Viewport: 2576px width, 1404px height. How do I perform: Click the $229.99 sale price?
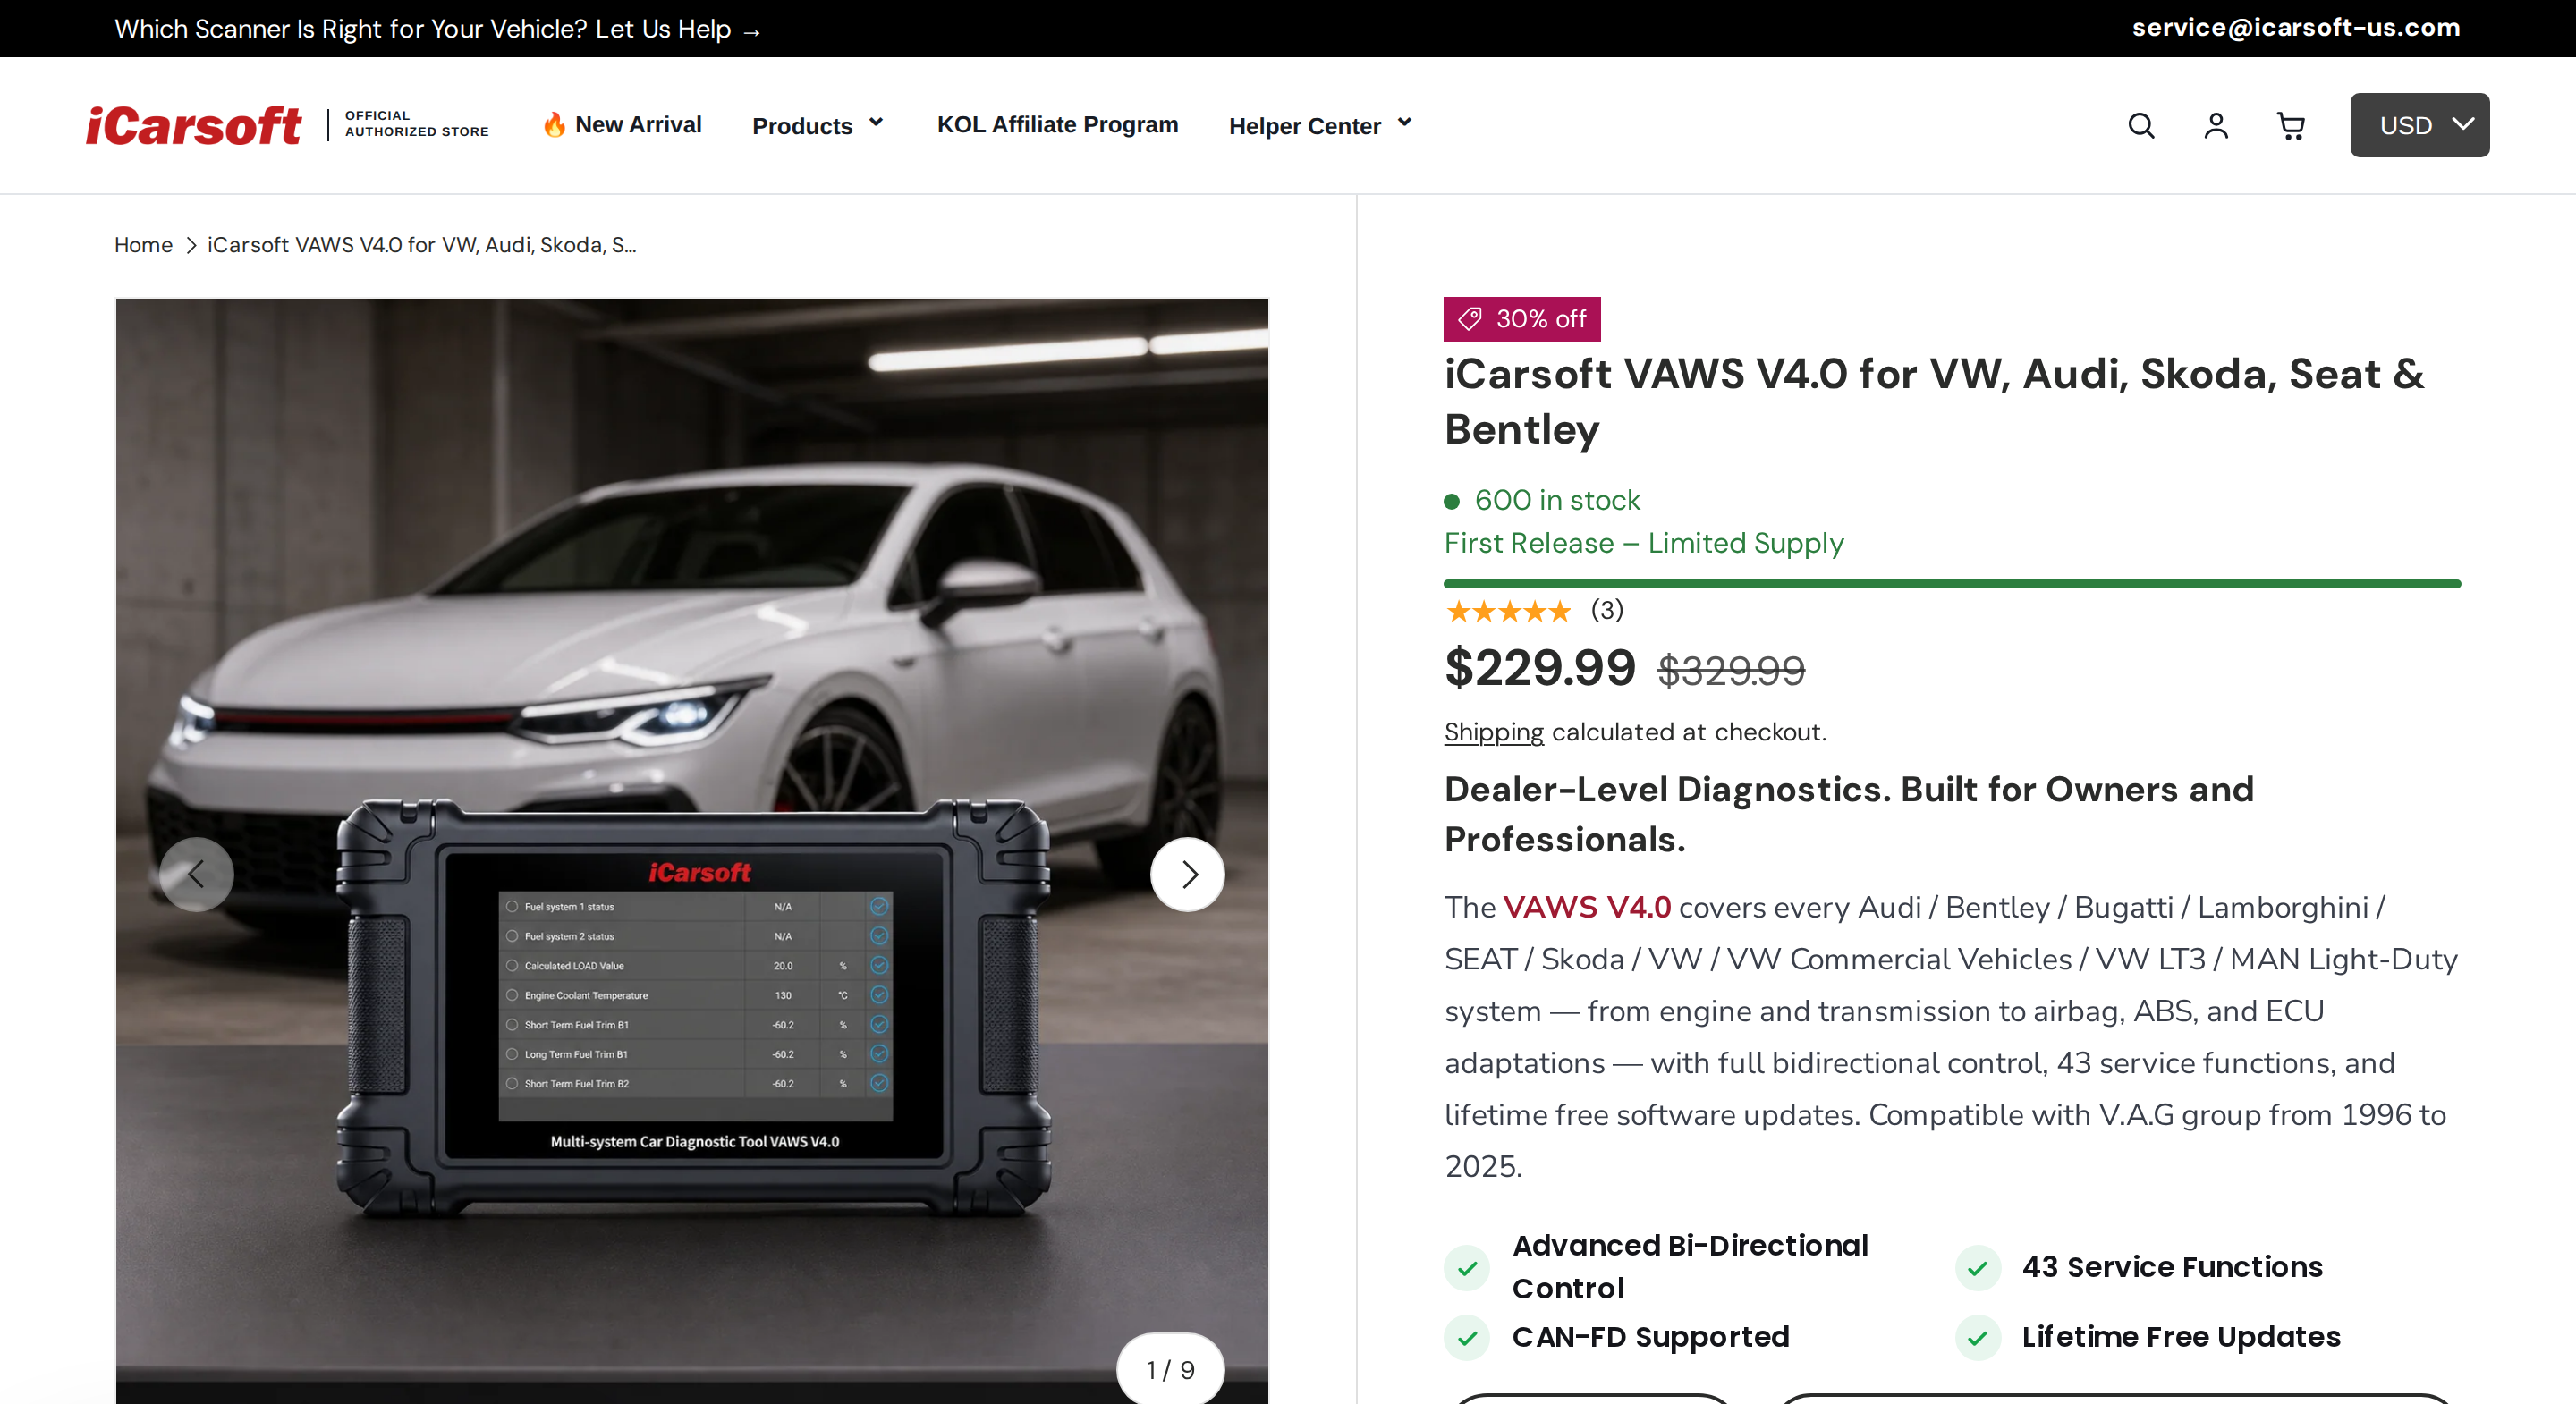click(1540, 668)
